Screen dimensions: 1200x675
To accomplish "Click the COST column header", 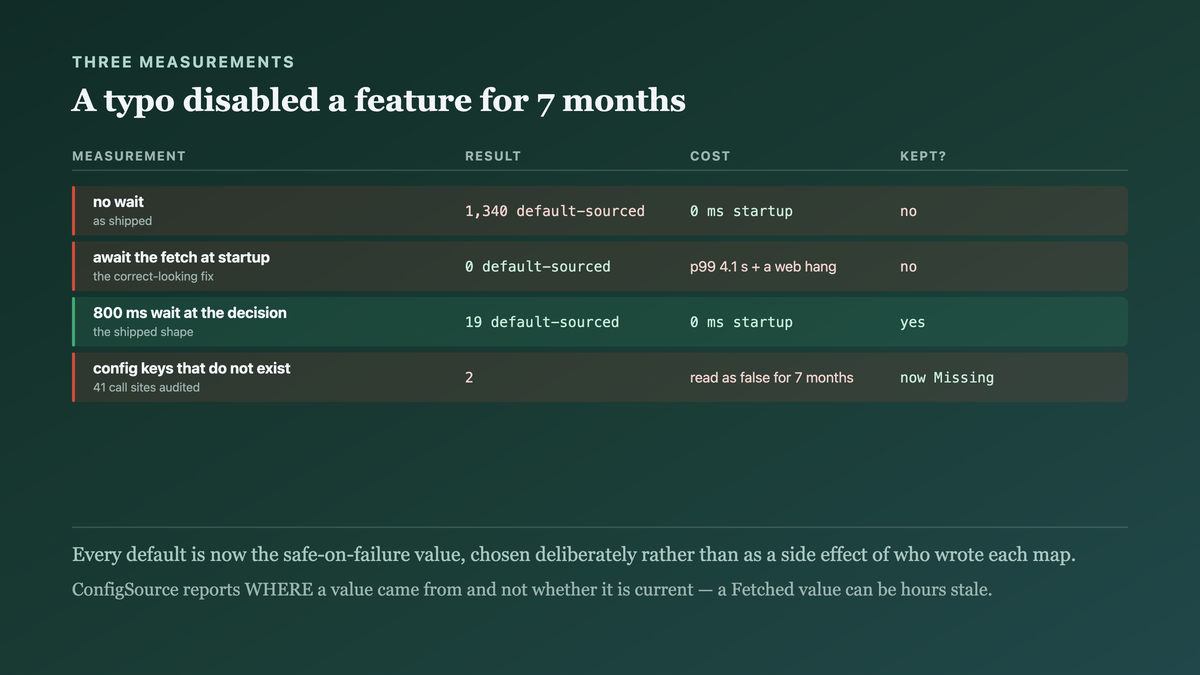I will point(710,156).
